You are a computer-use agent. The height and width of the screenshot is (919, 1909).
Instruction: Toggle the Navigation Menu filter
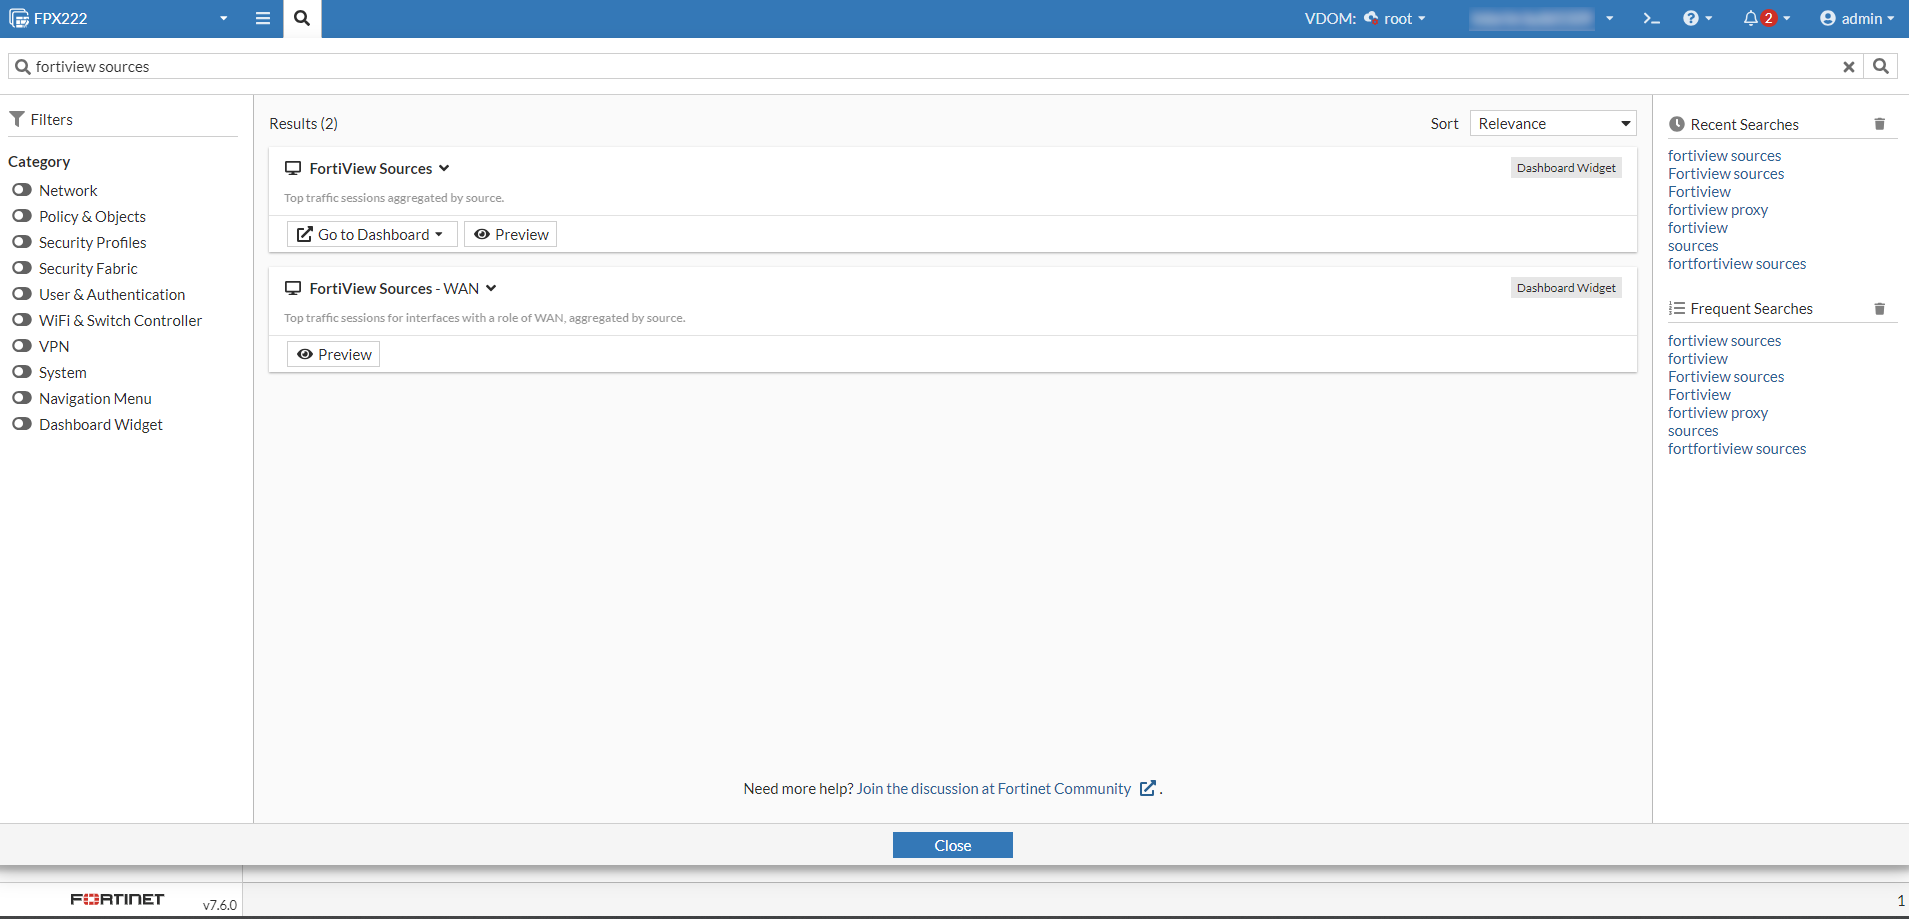point(22,398)
